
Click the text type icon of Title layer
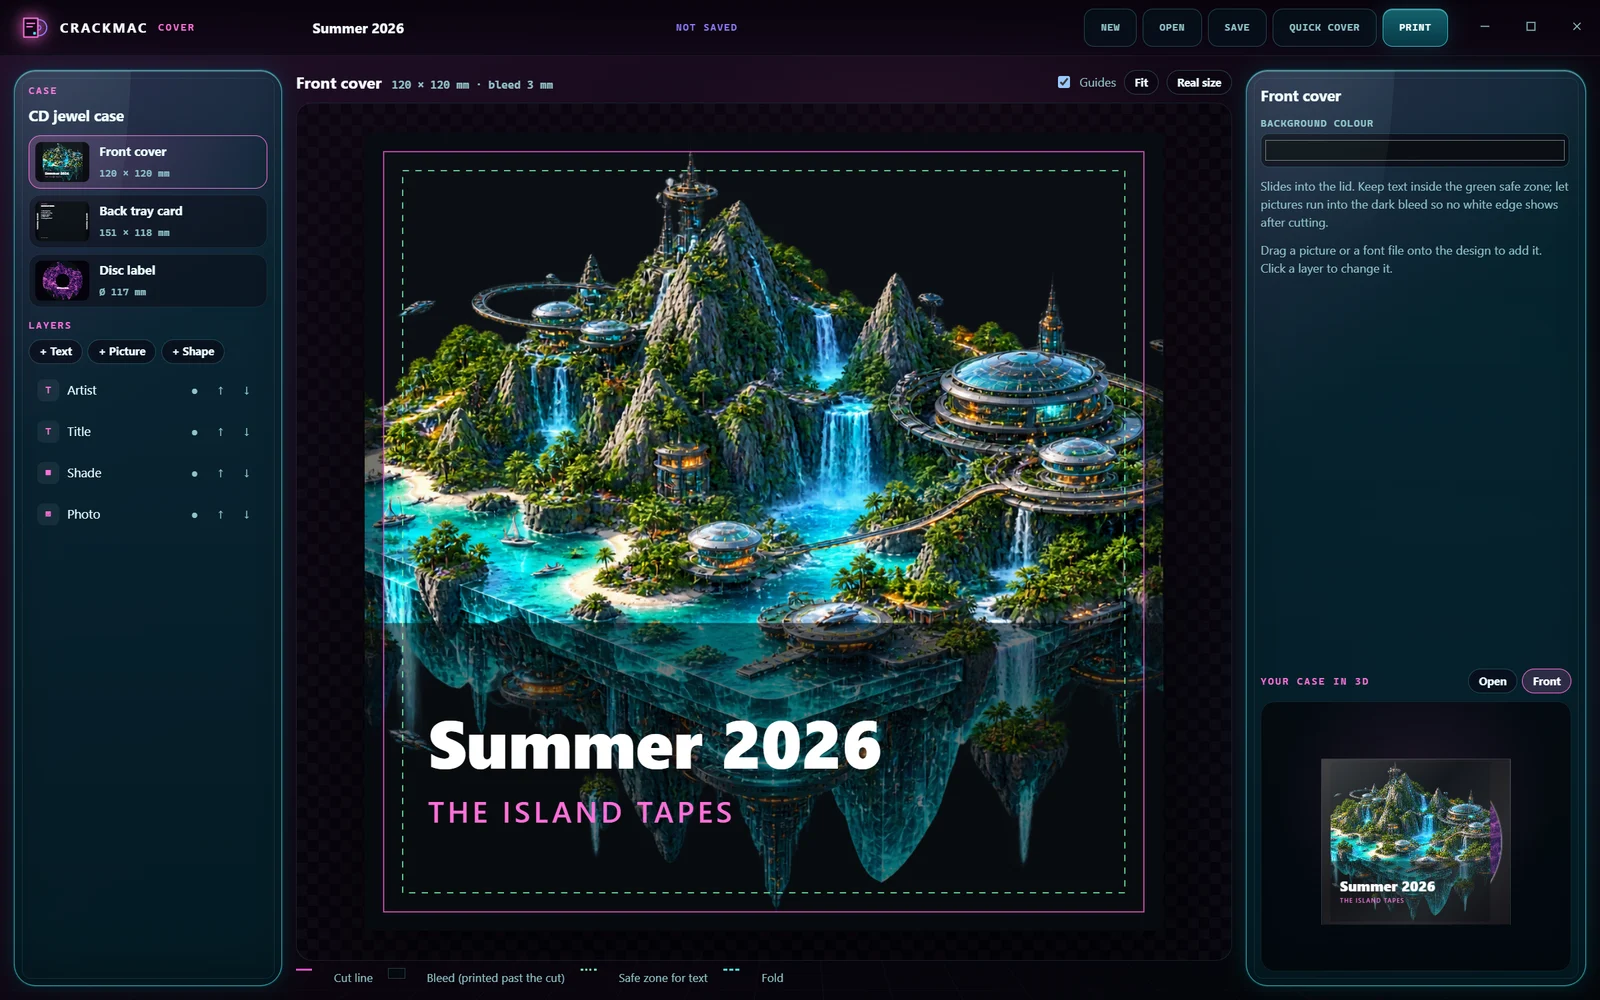click(x=48, y=431)
